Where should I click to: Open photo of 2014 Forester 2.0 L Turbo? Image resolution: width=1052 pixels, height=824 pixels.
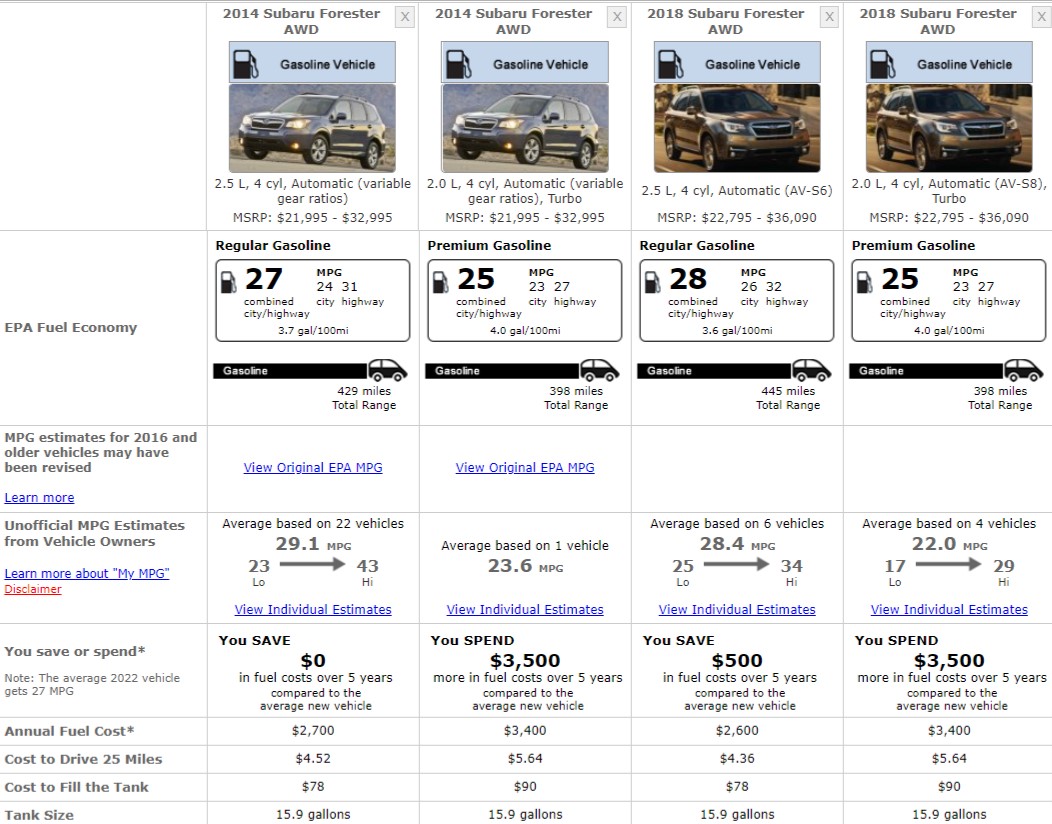pyautogui.click(x=525, y=128)
